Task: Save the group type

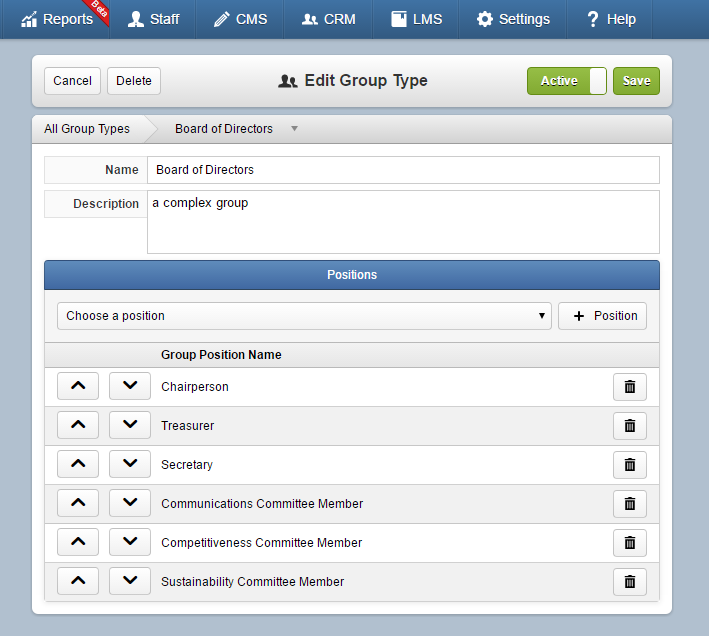Action: pyautogui.click(x=636, y=81)
